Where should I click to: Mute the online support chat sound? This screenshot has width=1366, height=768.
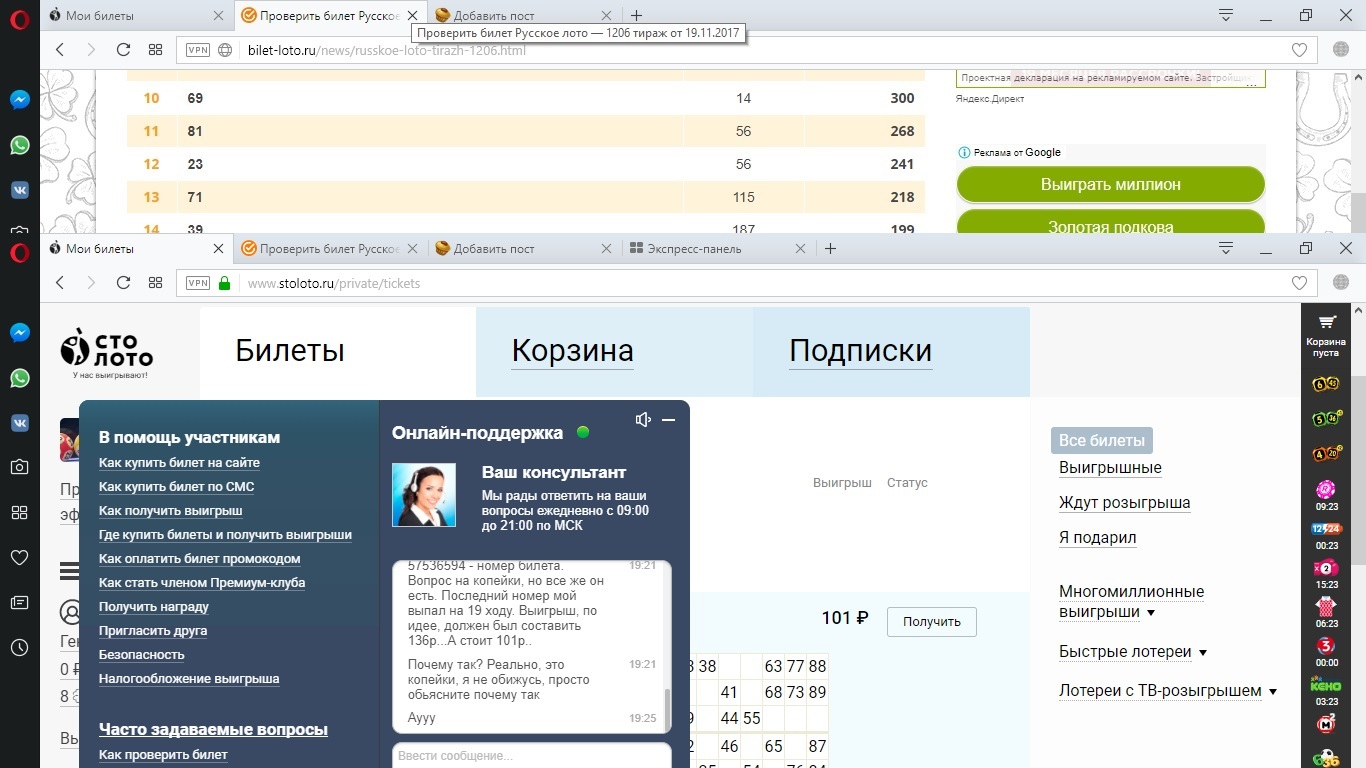[643, 420]
